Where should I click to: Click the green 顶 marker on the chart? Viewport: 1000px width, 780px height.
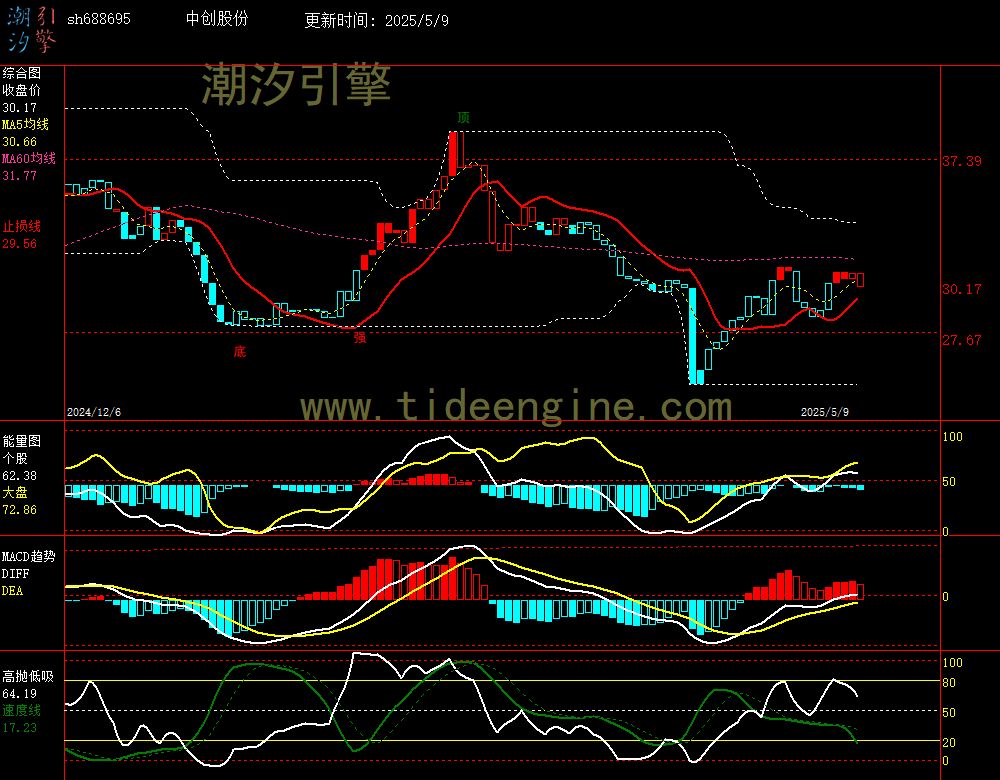(x=464, y=117)
